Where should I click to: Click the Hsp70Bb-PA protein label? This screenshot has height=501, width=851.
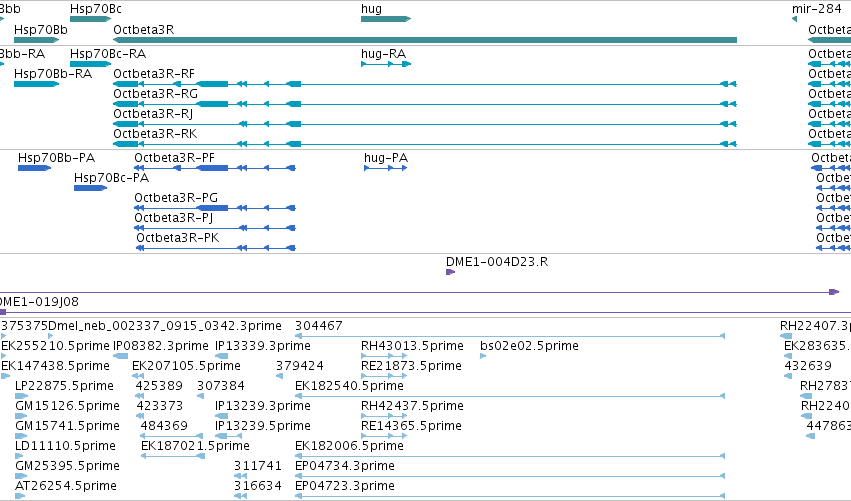pyautogui.click(x=56, y=158)
